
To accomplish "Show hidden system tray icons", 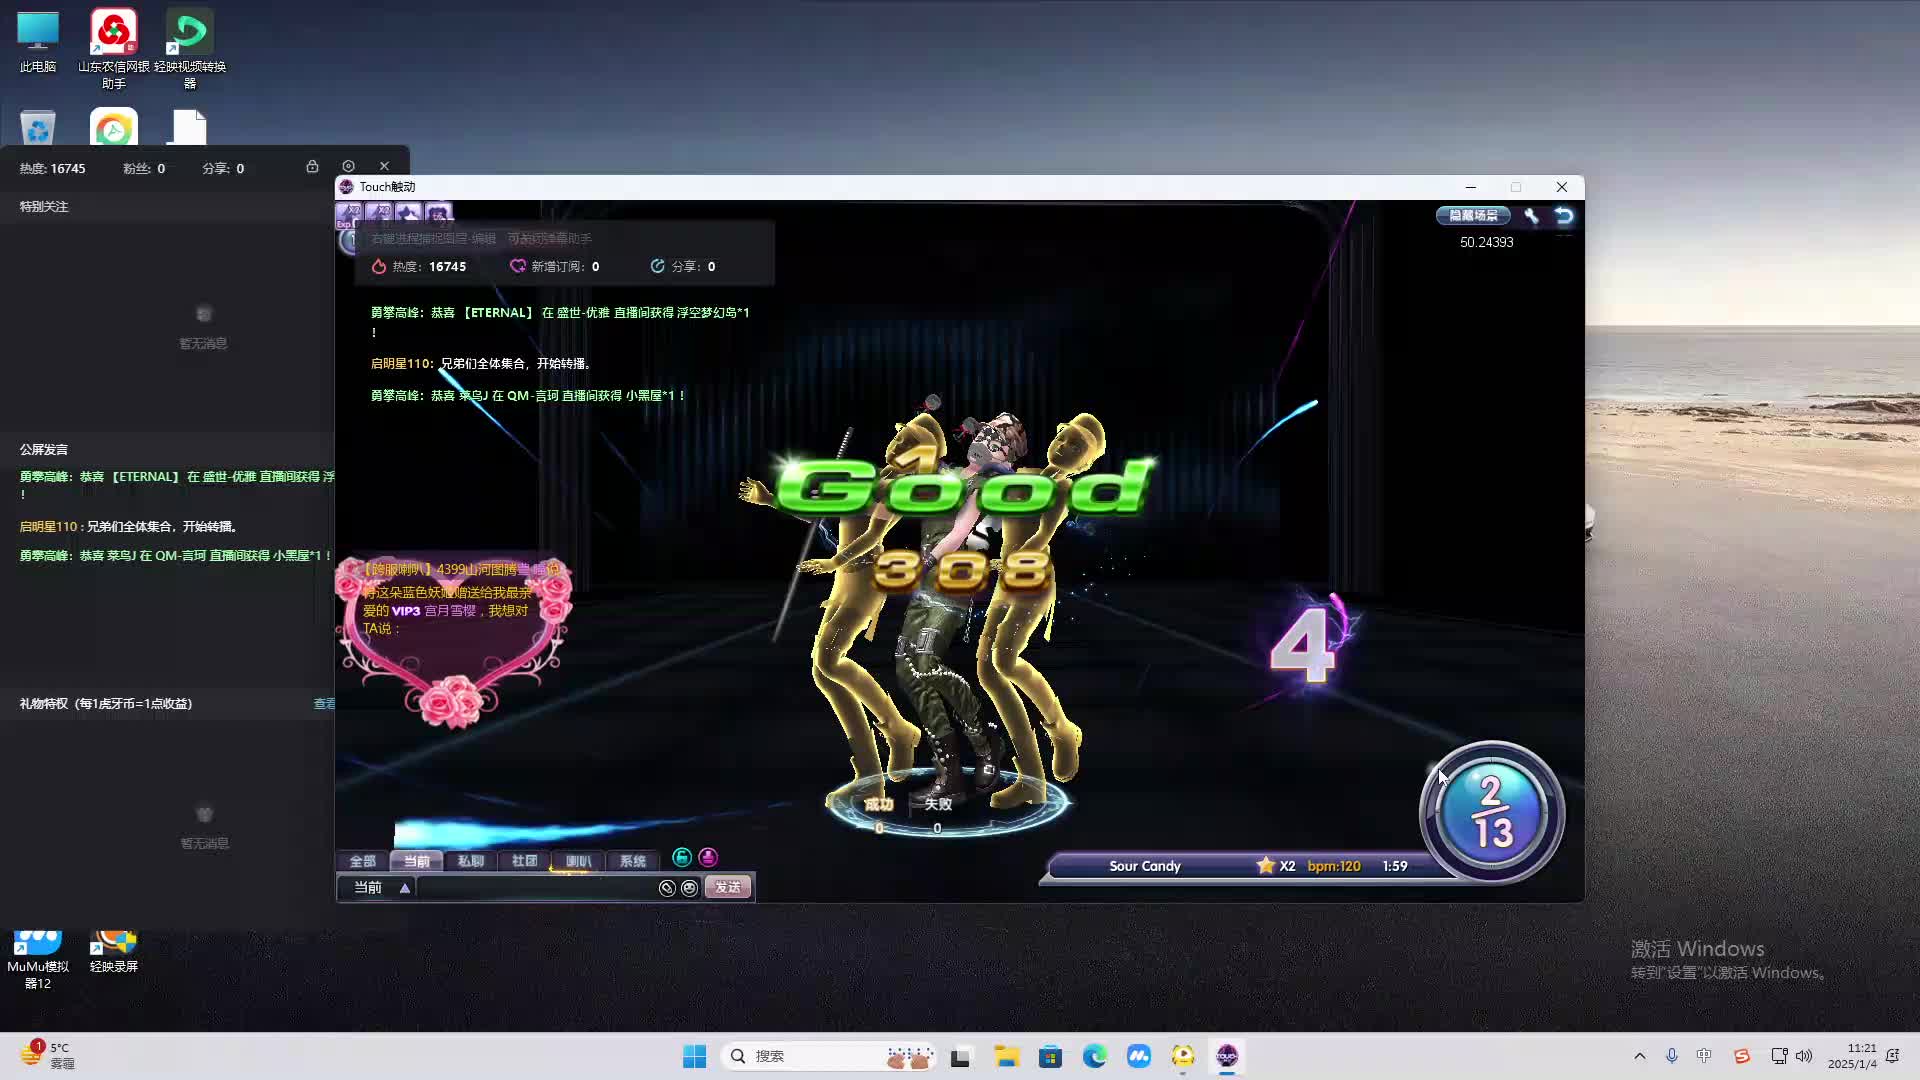I will pos(1639,1056).
